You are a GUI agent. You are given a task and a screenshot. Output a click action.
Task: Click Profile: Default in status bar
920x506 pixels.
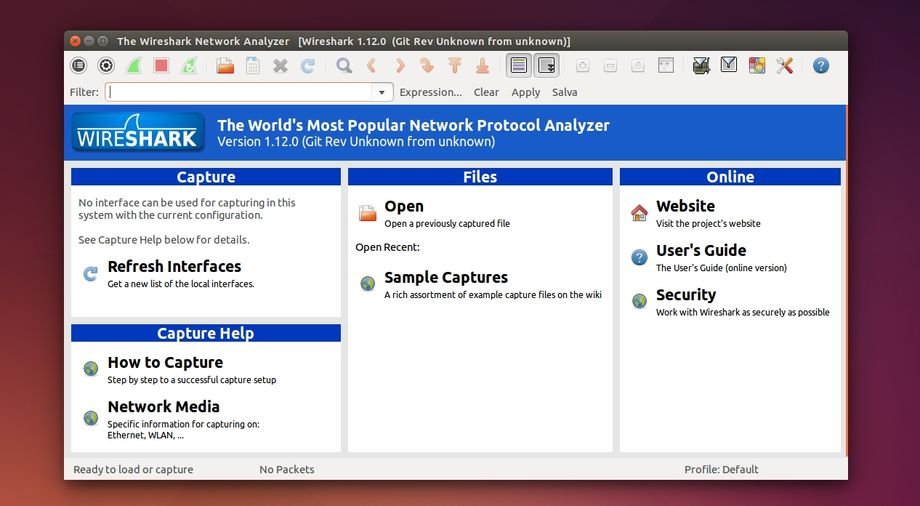tap(721, 469)
